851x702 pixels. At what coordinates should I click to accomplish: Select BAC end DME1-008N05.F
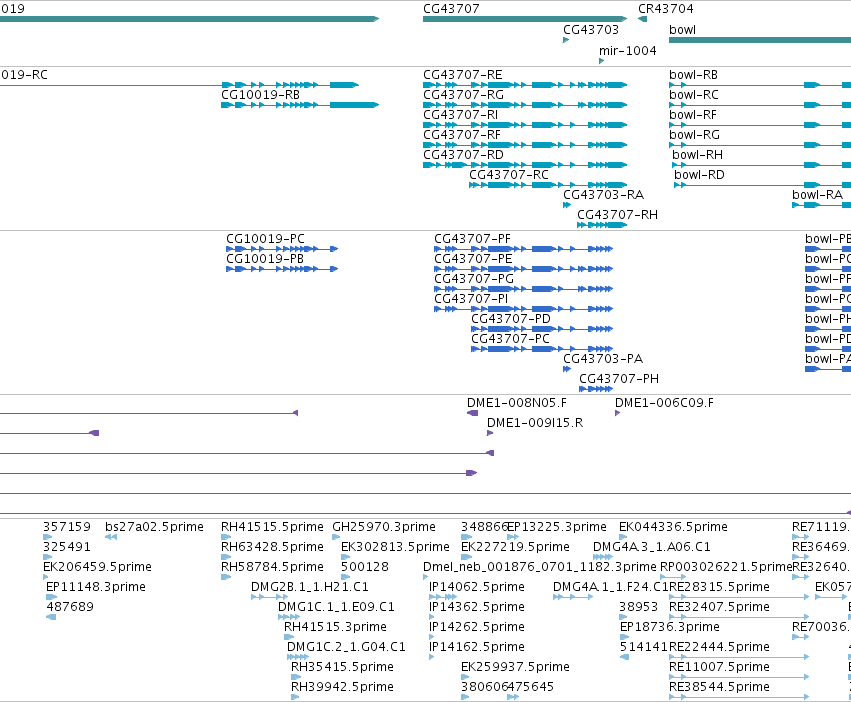(517, 403)
